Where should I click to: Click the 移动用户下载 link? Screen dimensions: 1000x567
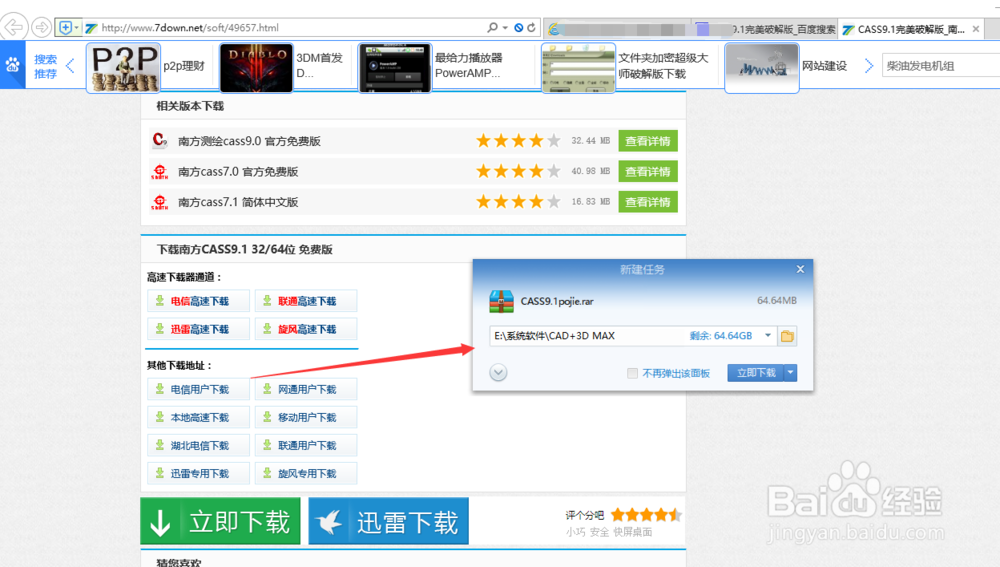tap(306, 417)
